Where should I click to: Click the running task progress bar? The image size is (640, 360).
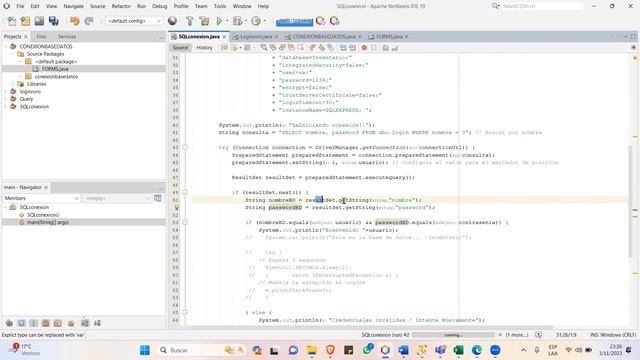tap(453, 335)
